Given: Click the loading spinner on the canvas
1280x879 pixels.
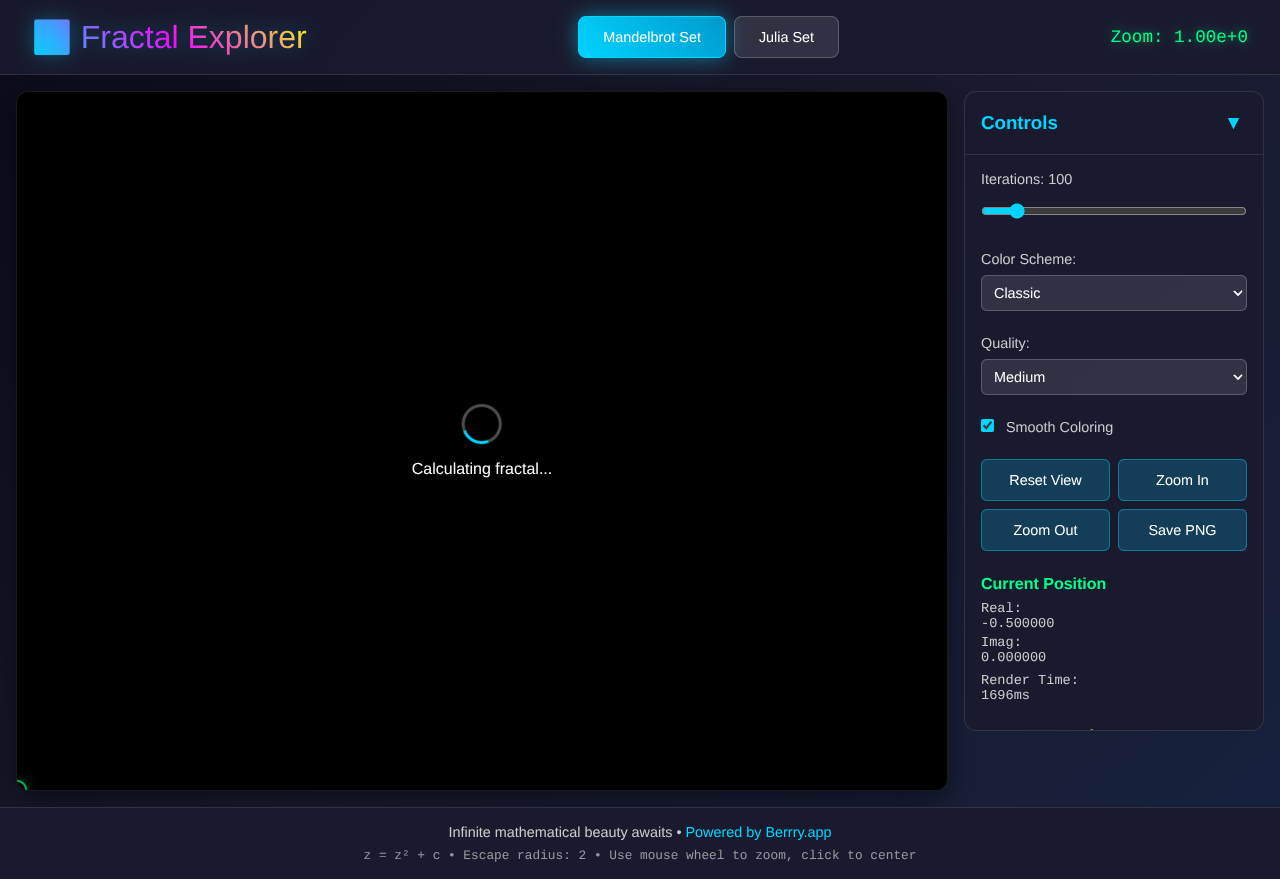Looking at the screenshot, I should 481,423.
